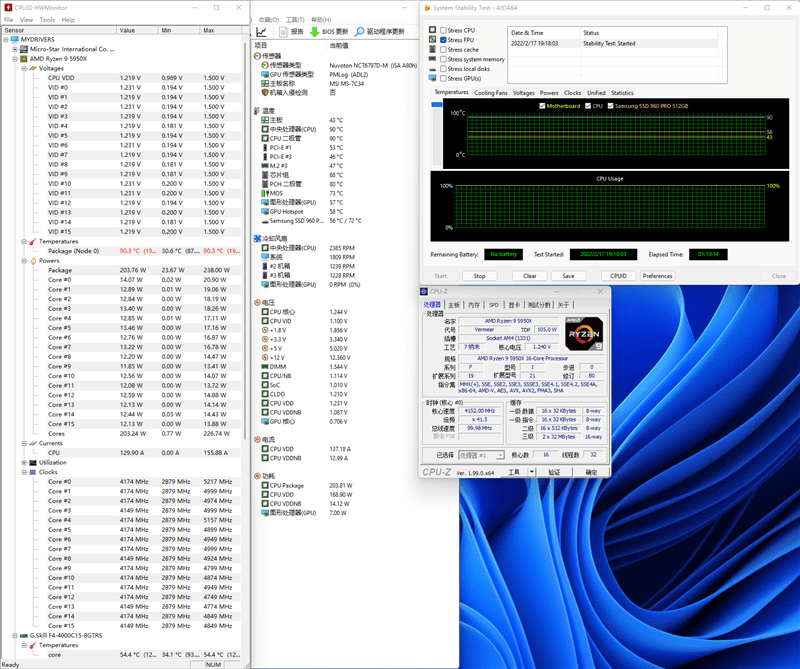
Task: Enable the Stress CPU checkbox
Action: click(443, 30)
